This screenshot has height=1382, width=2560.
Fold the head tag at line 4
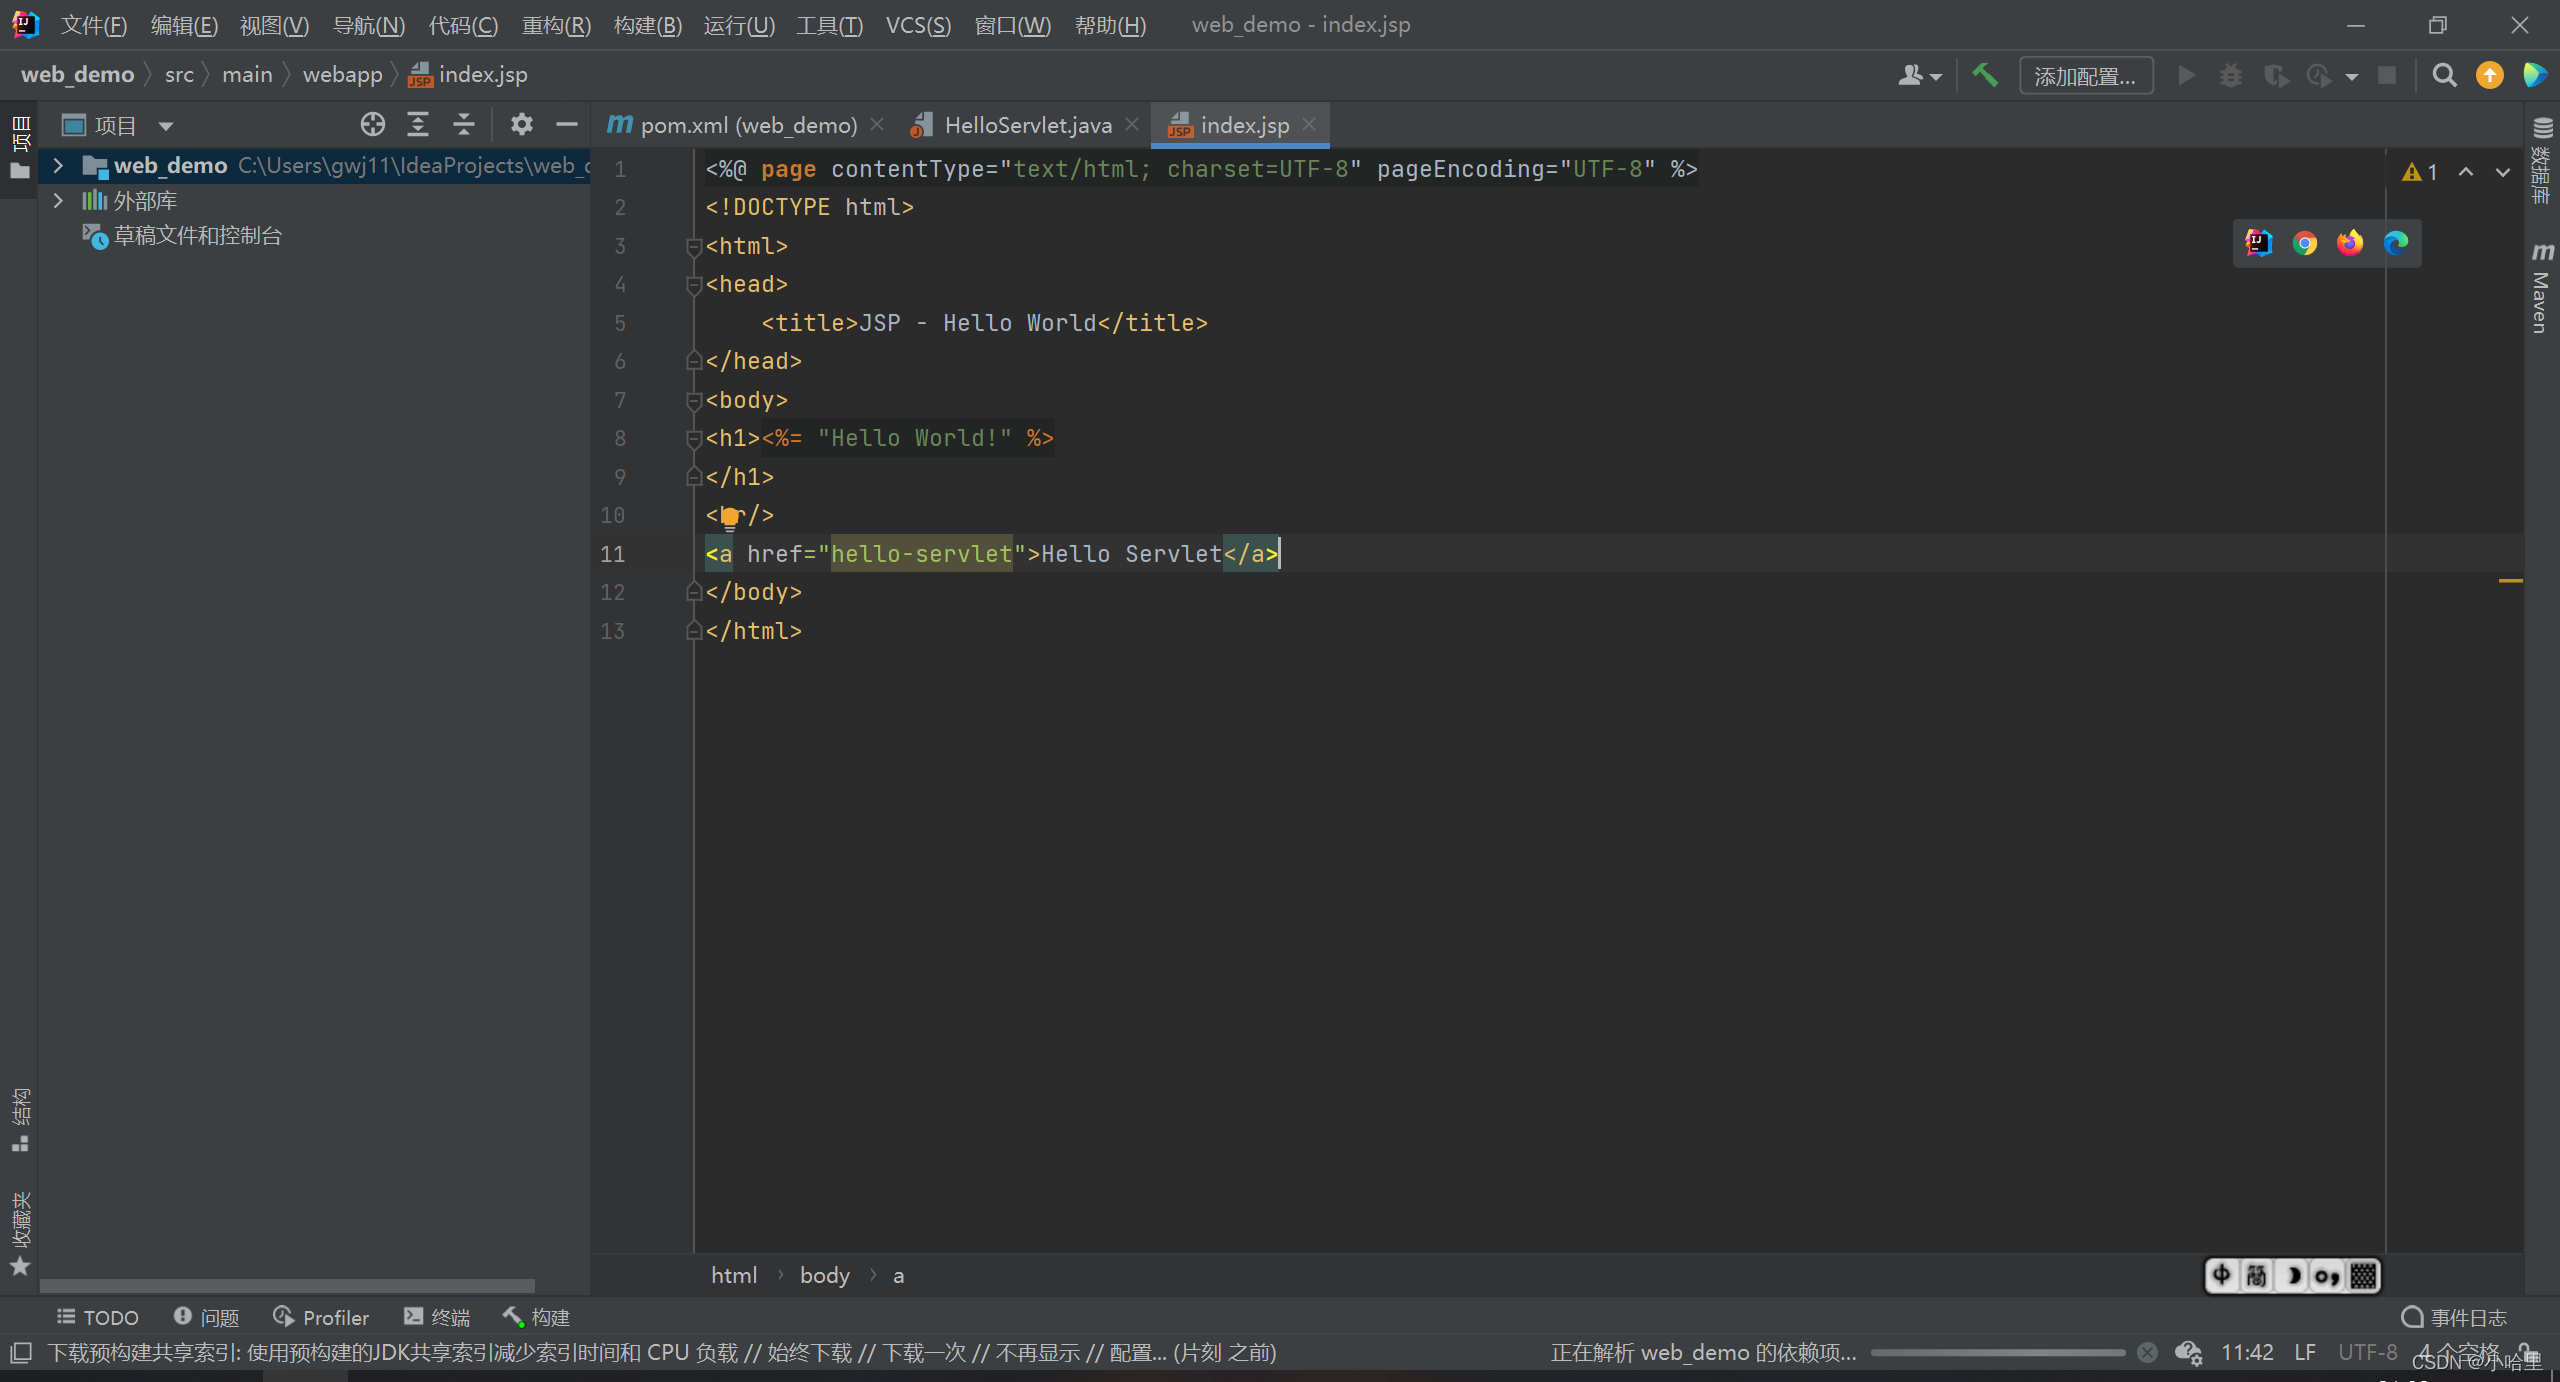click(693, 284)
